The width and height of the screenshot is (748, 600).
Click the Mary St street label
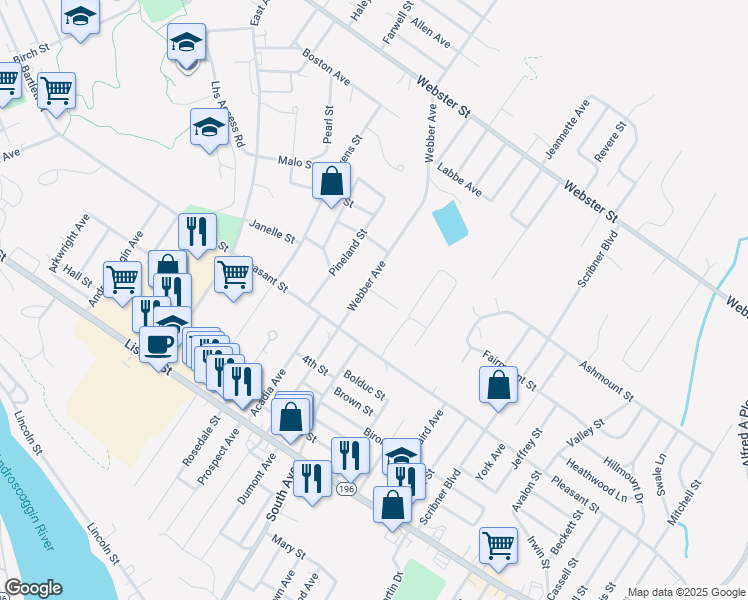coord(289,547)
